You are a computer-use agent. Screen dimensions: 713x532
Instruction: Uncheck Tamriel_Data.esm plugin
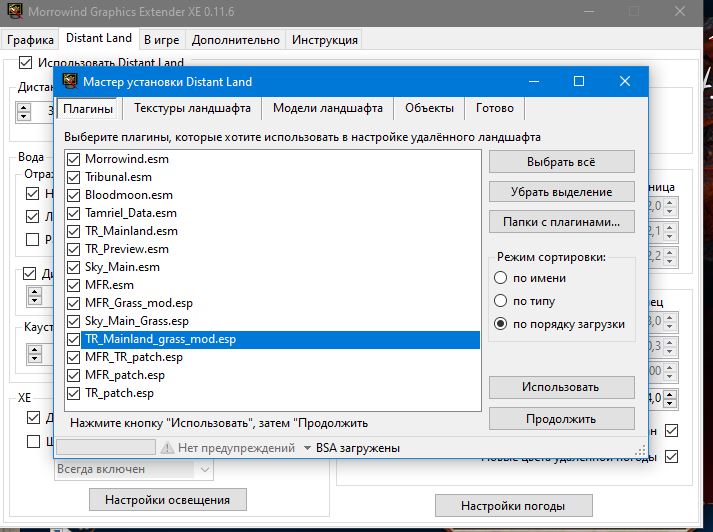tap(73, 213)
